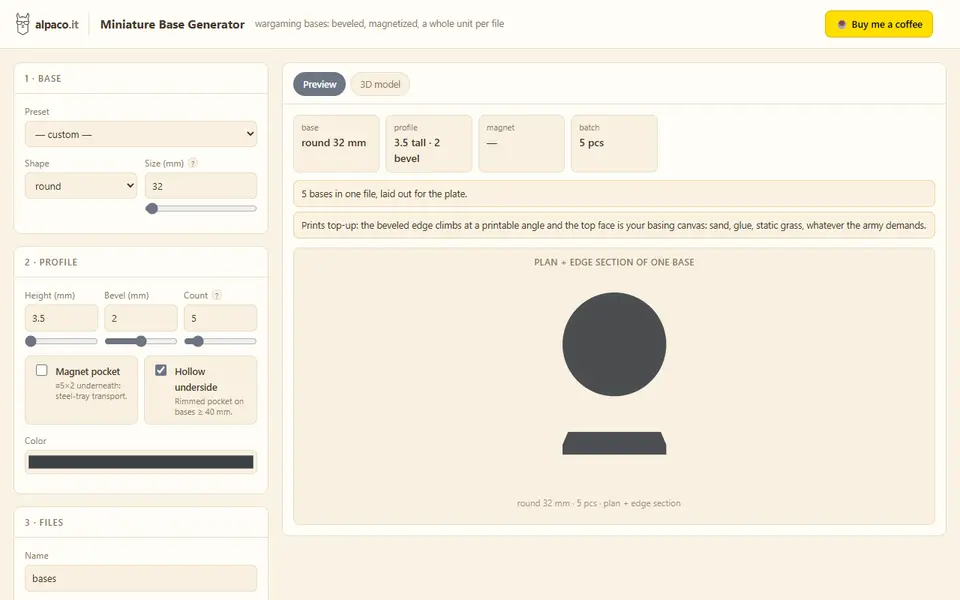Switch to the 3D model tab
Screen dimensions: 960x600
(380, 84)
